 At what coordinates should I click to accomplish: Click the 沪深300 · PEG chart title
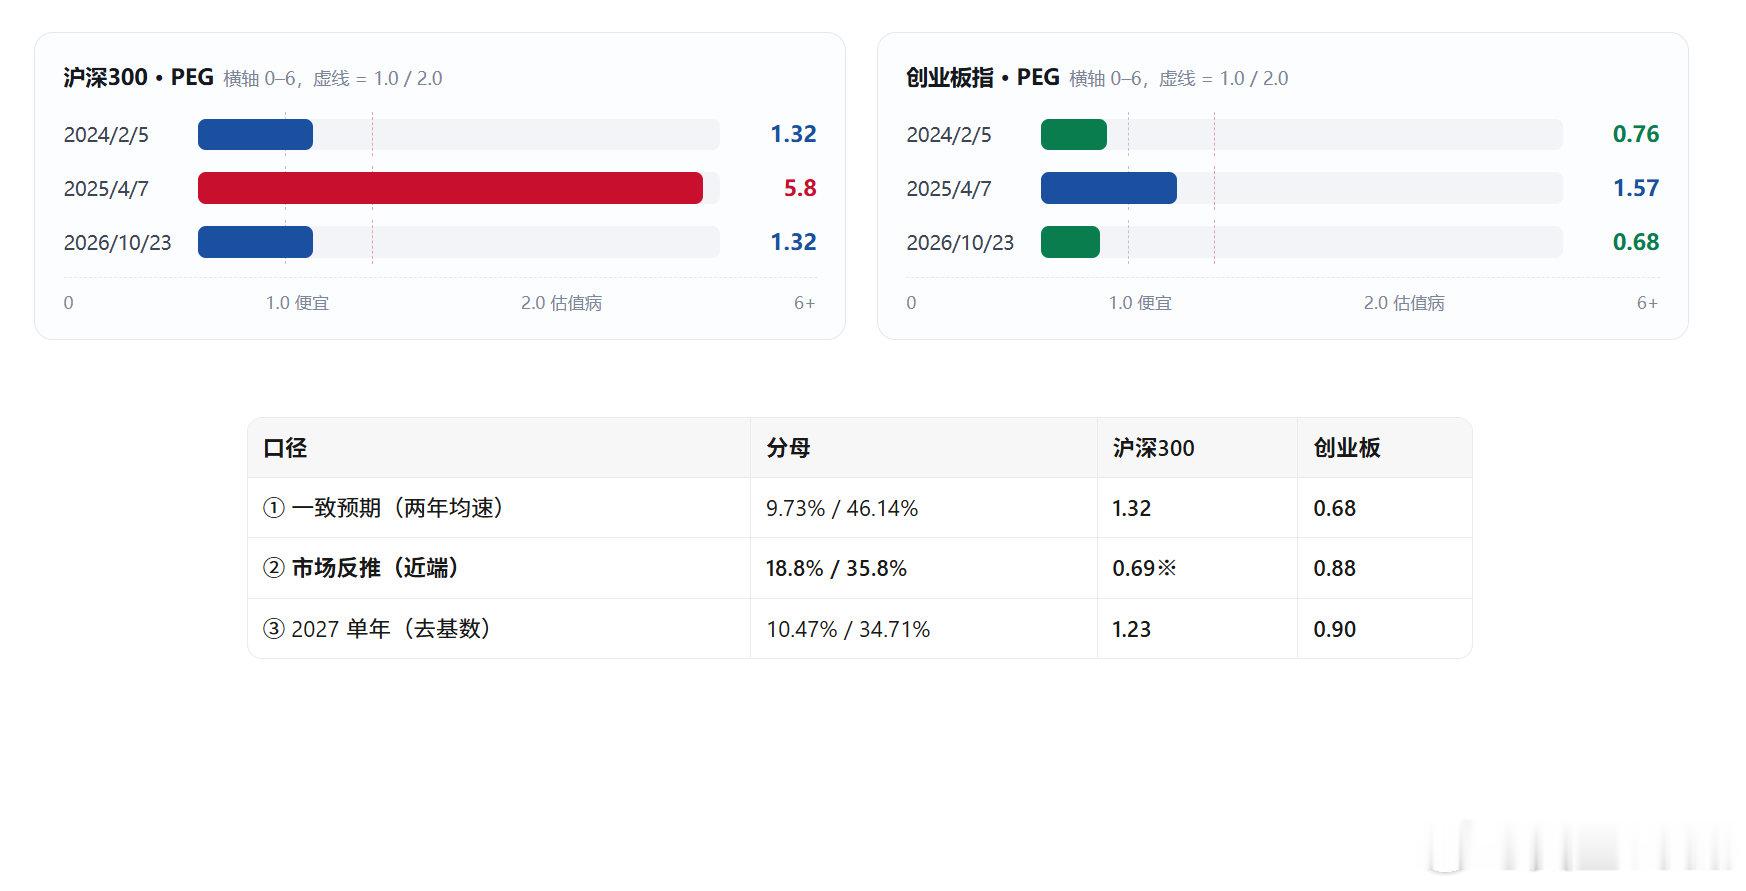click(x=138, y=77)
